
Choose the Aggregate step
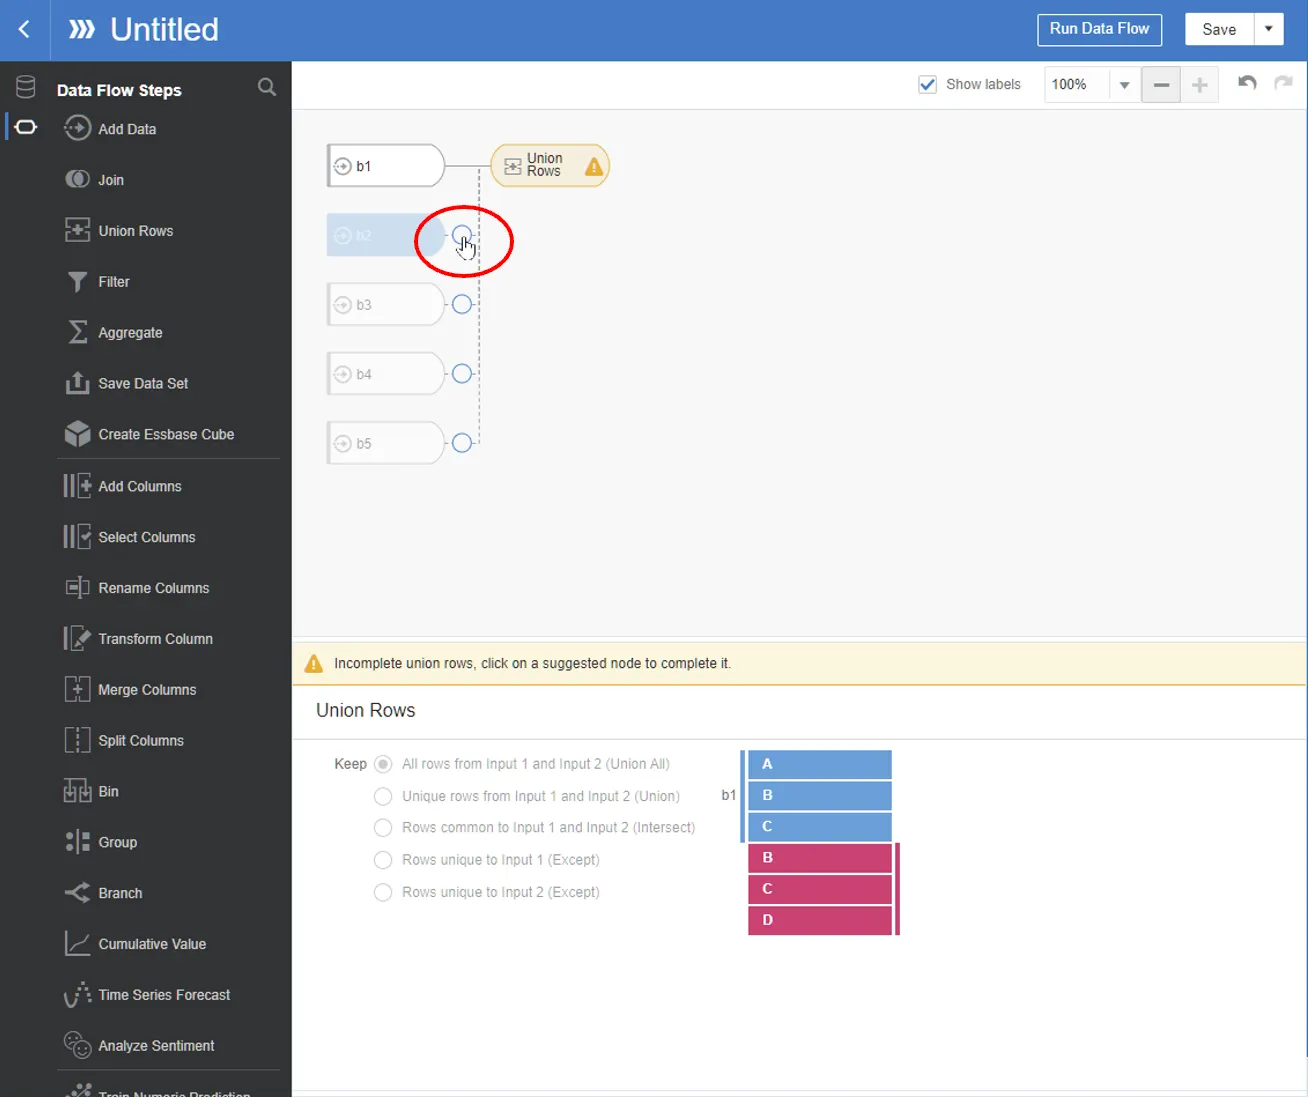click(x=113, y=332)
